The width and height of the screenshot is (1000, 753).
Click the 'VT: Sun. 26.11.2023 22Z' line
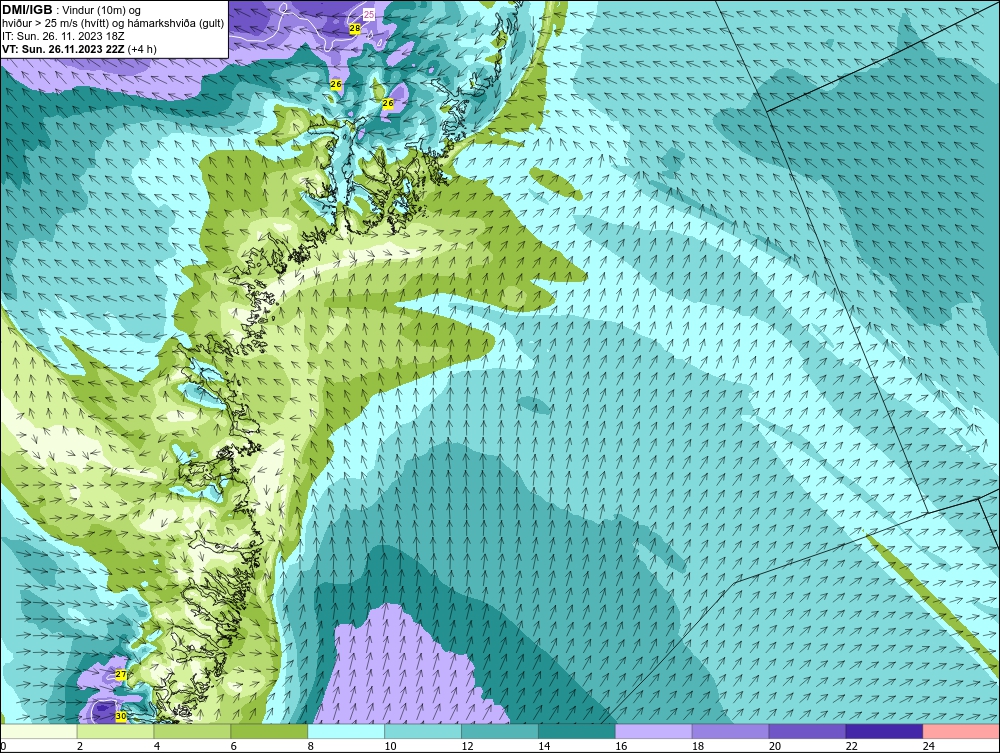tap(64, 49)
